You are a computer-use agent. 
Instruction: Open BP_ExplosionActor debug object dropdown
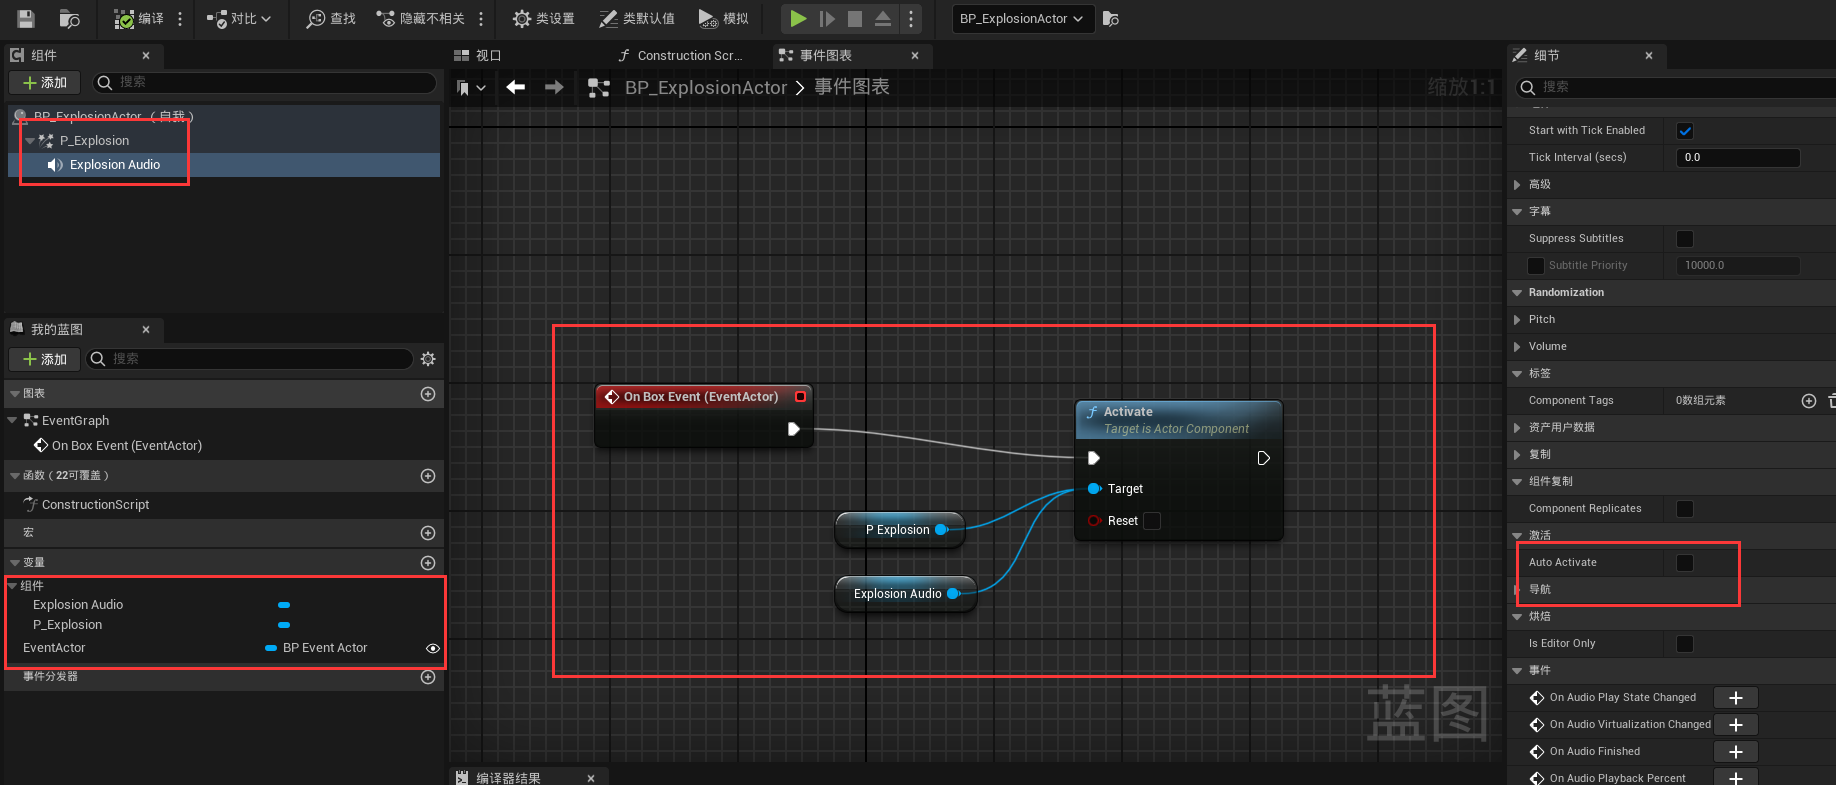1022,18
